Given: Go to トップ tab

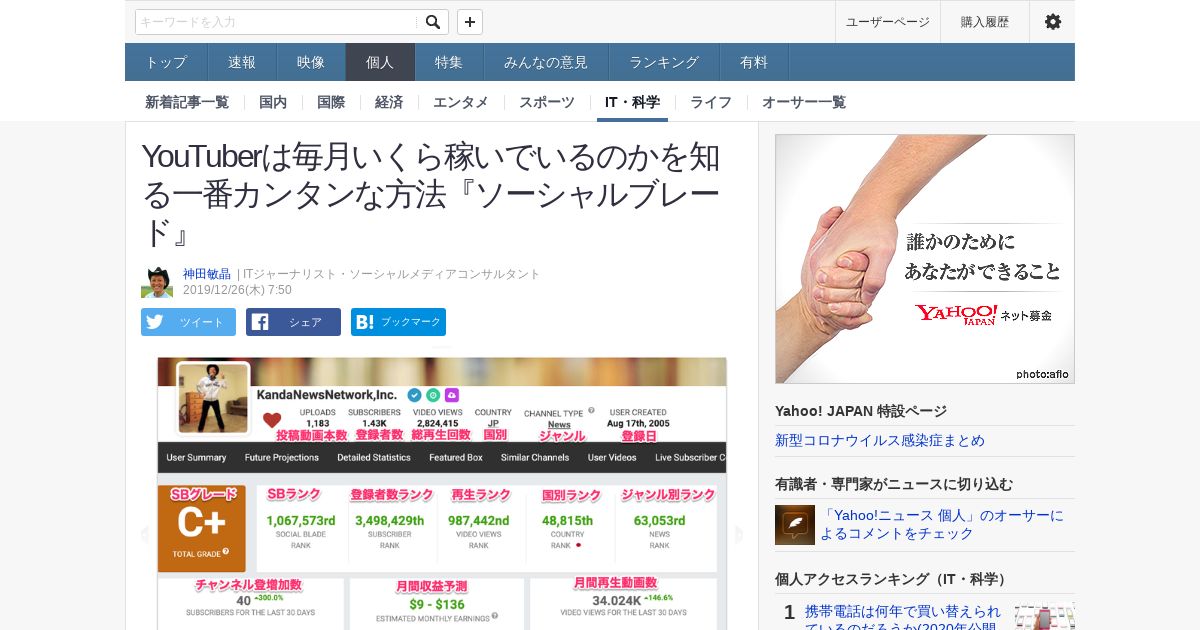Looking at the screenshot, I should click(166, 62).
